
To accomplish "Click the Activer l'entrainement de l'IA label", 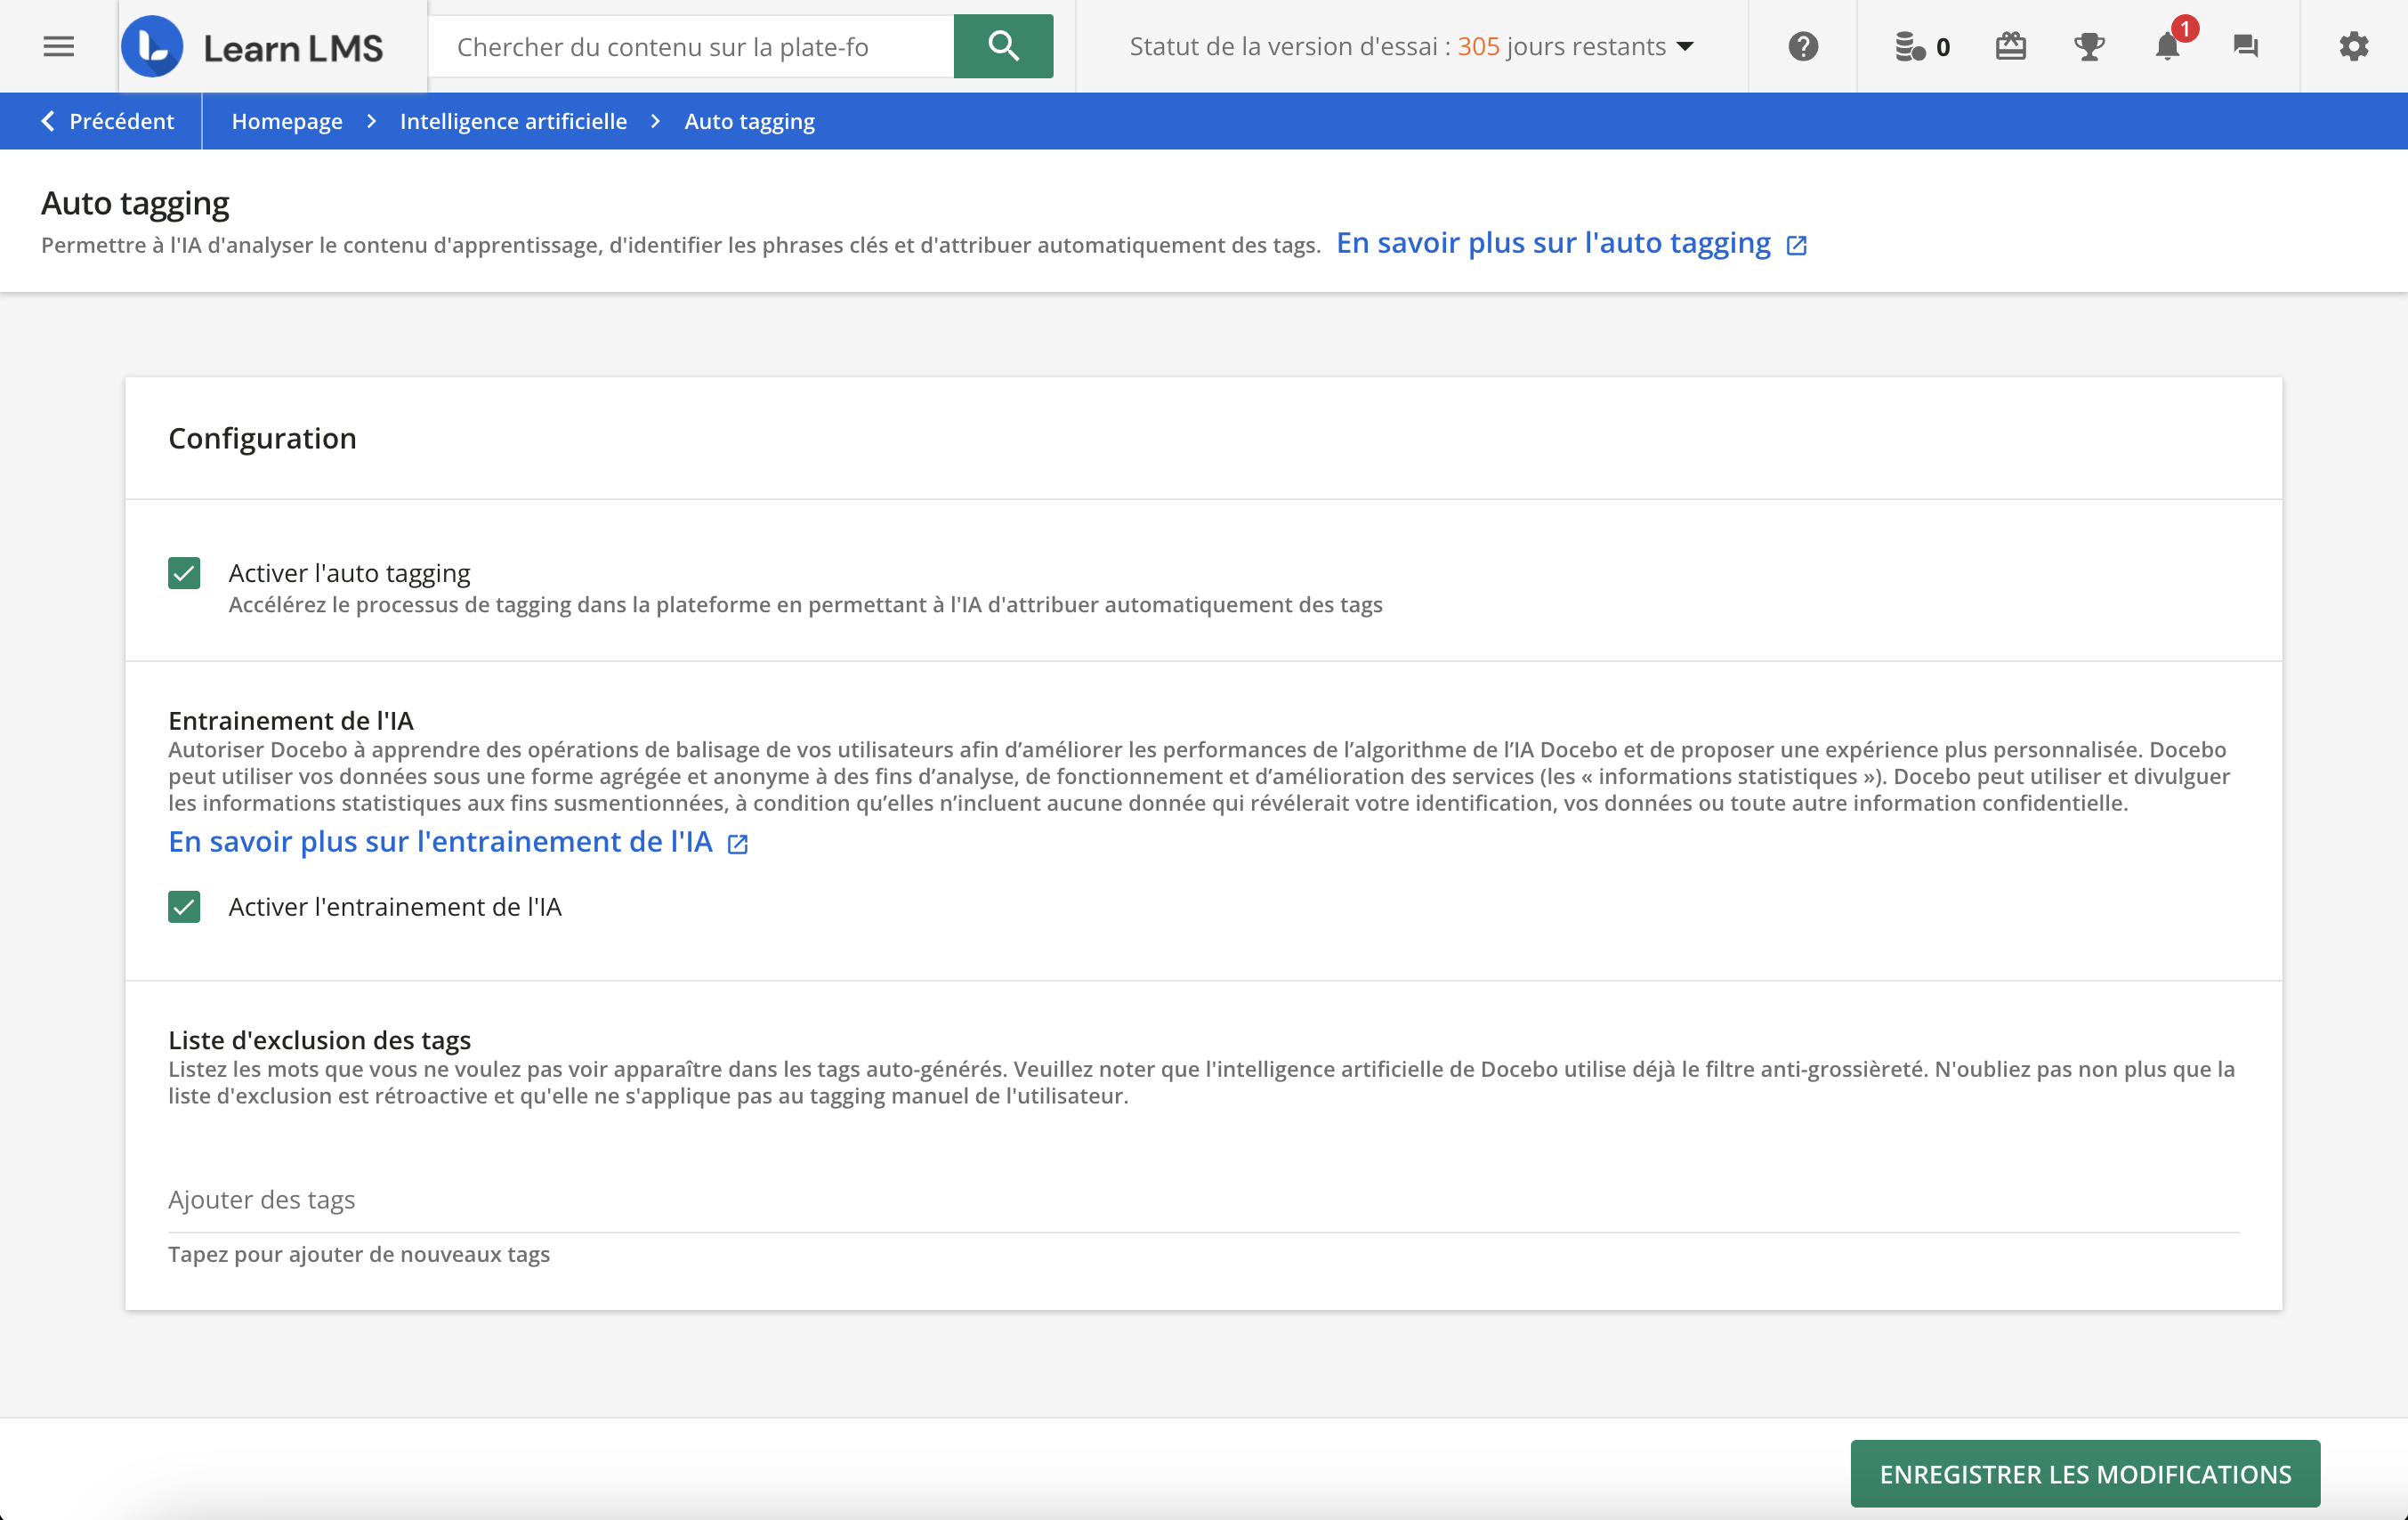I will tap(395, 907).
